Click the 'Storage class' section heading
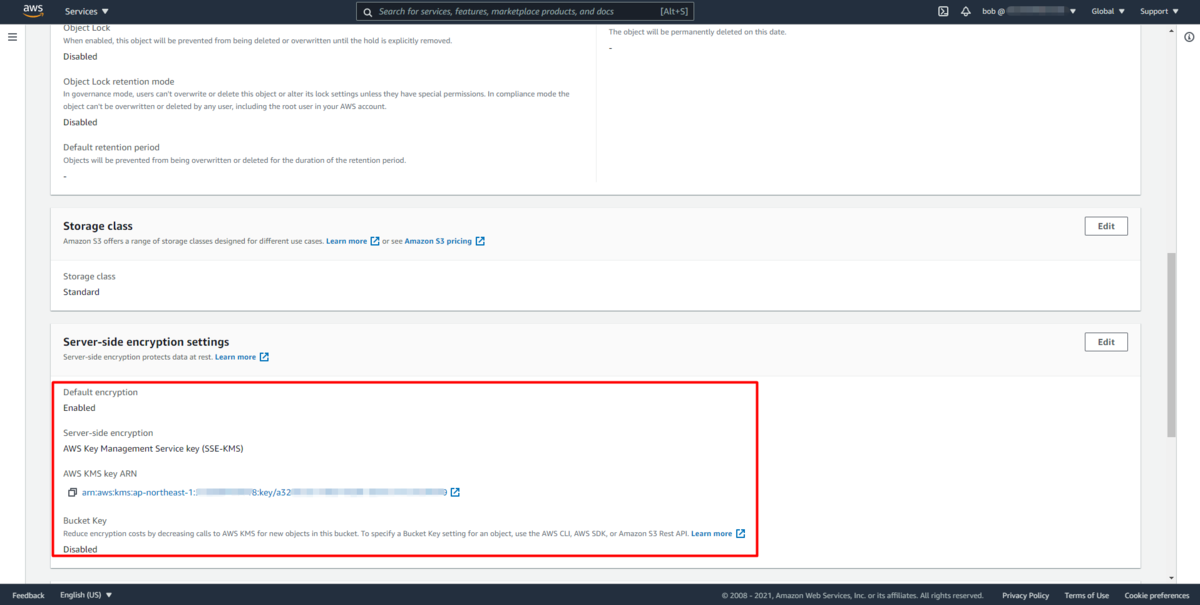The width and height of the screenshot is (1200, 605). [x=98, y=226]
